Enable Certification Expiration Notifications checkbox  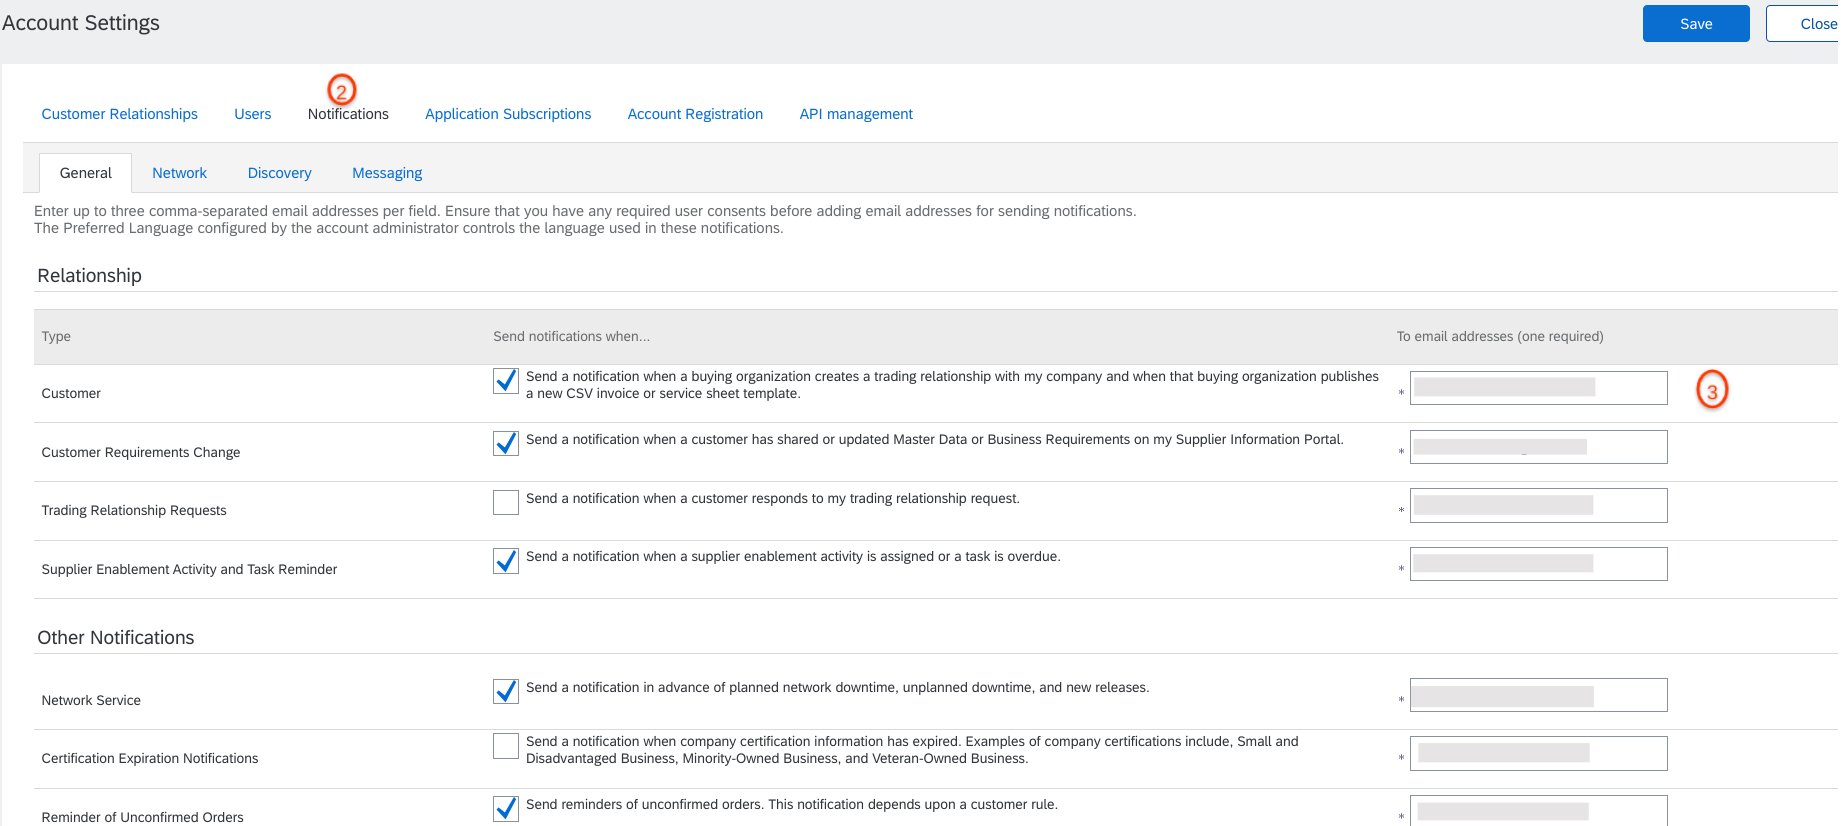[506, 746]
